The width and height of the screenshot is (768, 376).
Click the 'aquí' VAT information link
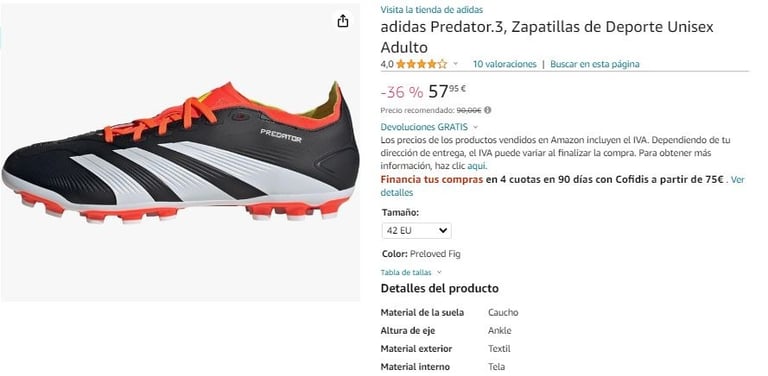(477, 165)
